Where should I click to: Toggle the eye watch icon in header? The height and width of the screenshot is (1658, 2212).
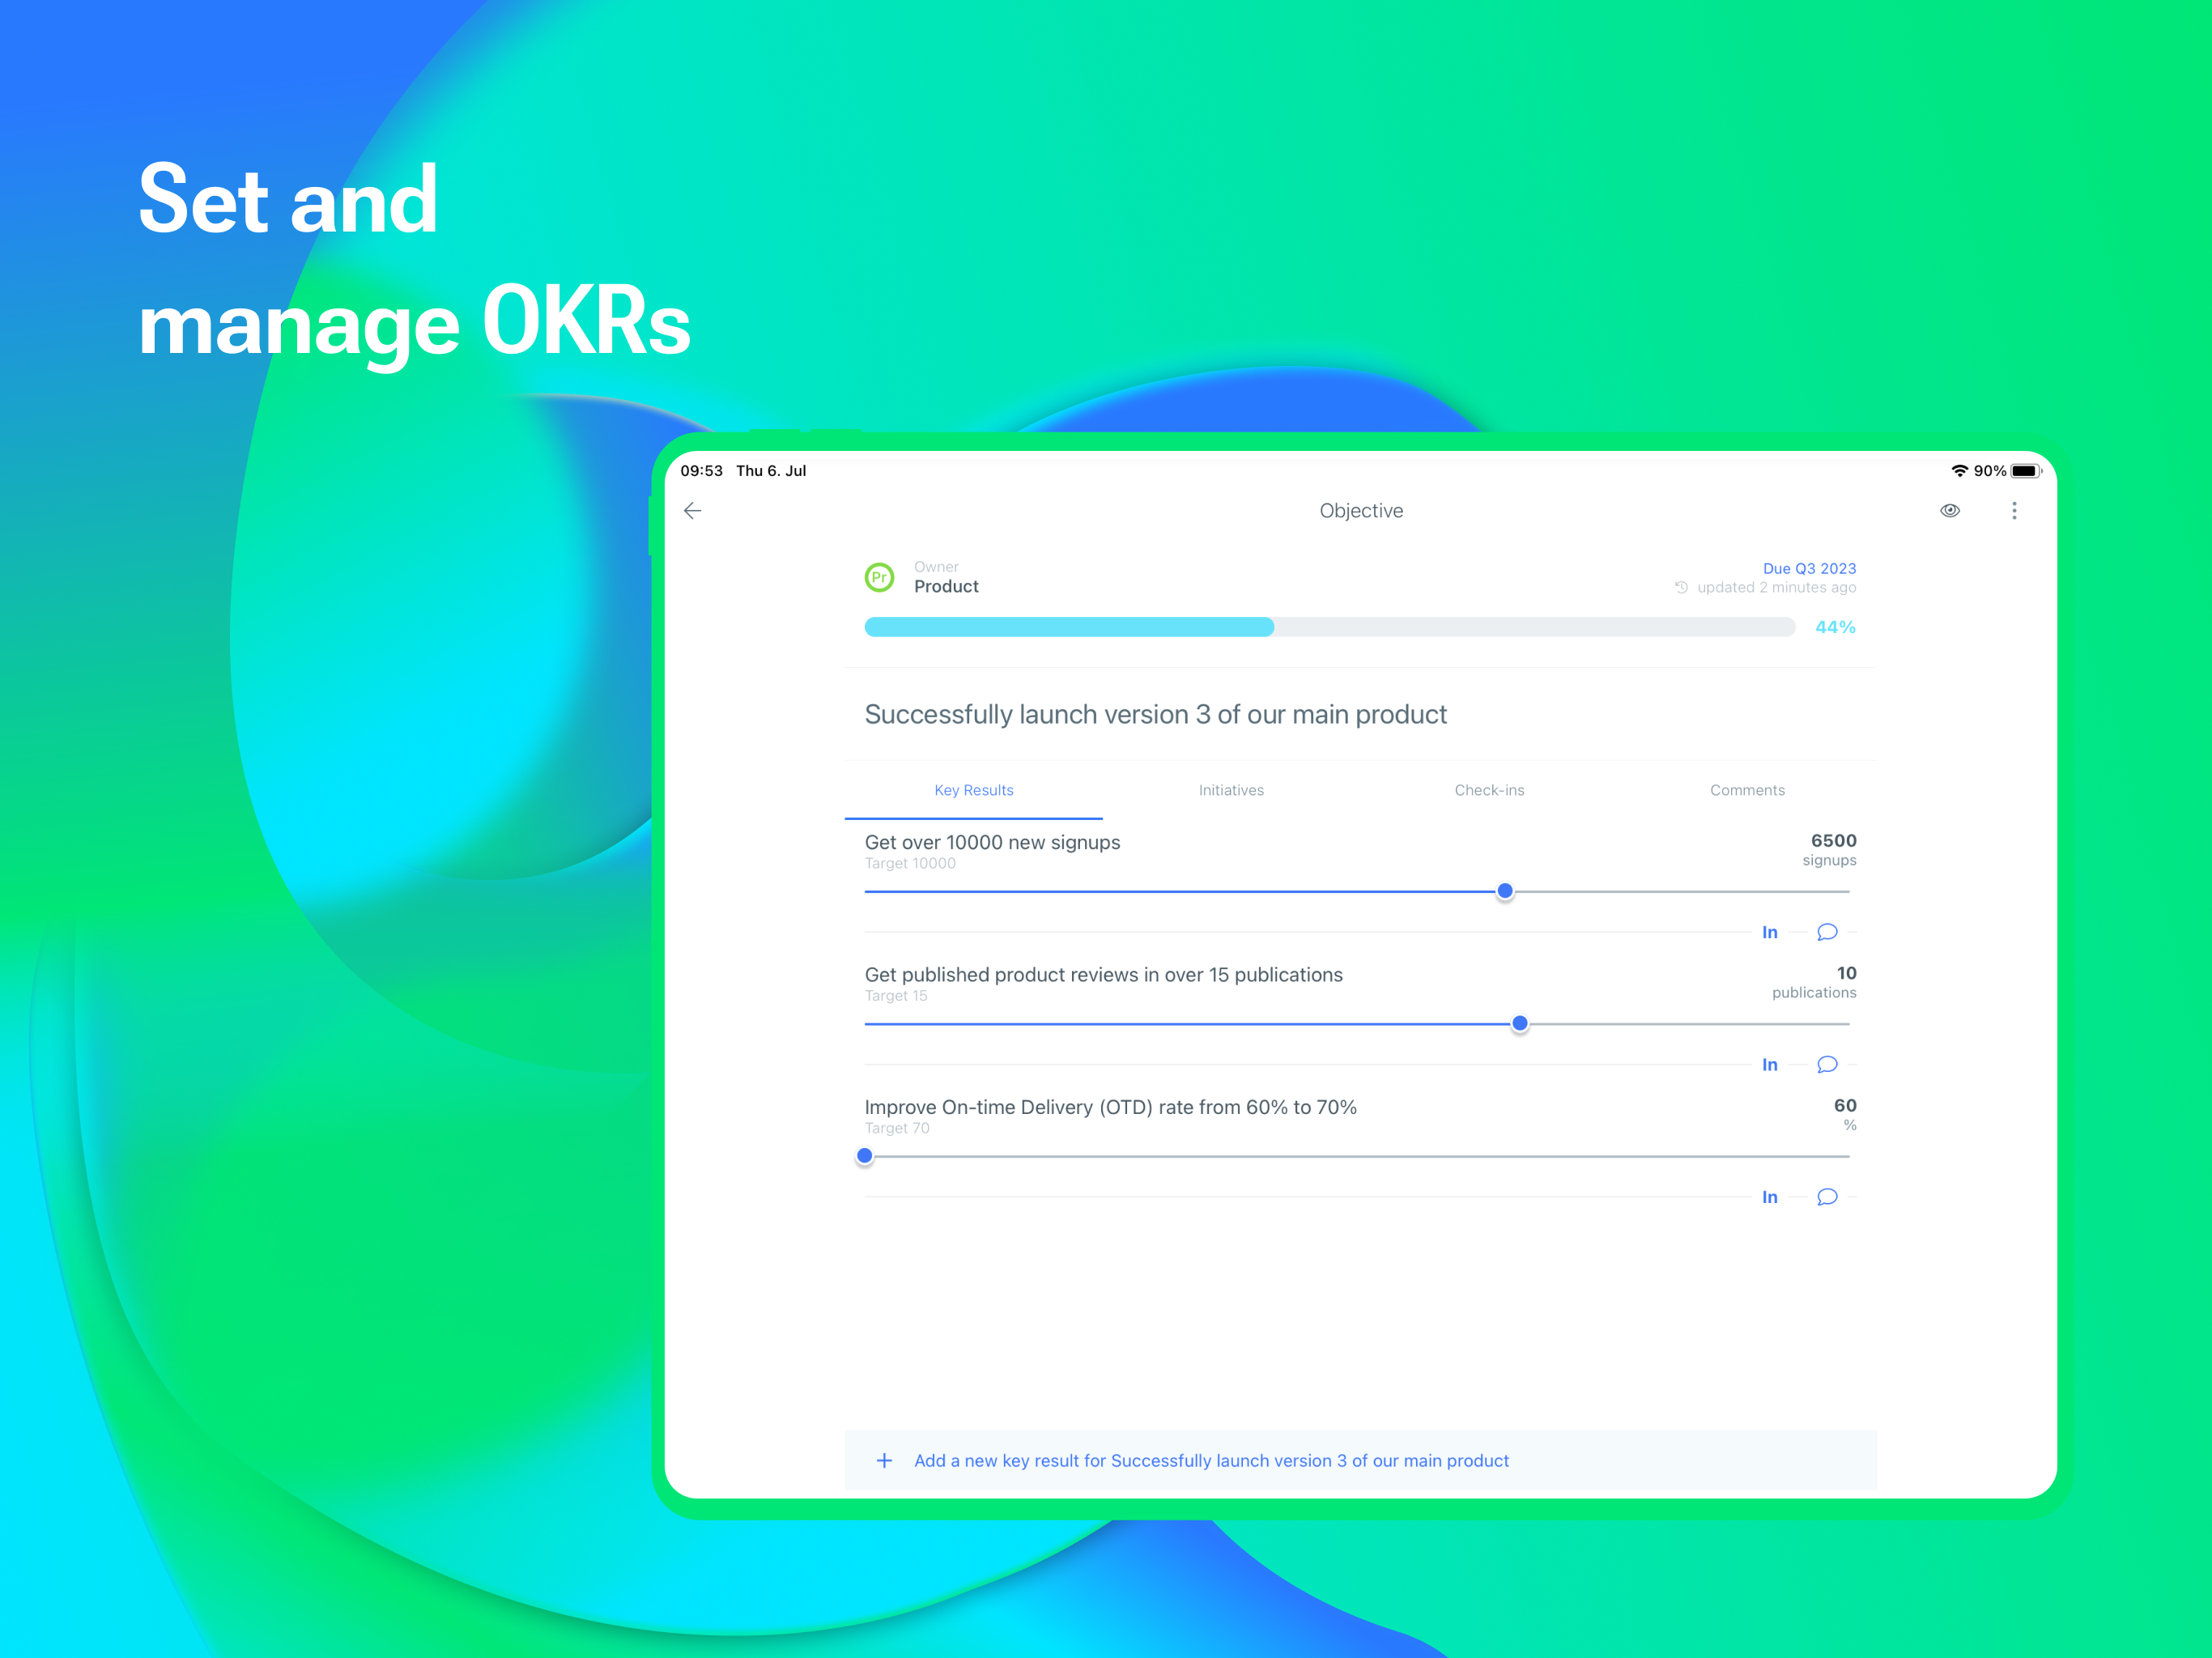[x=1949, y=511]
